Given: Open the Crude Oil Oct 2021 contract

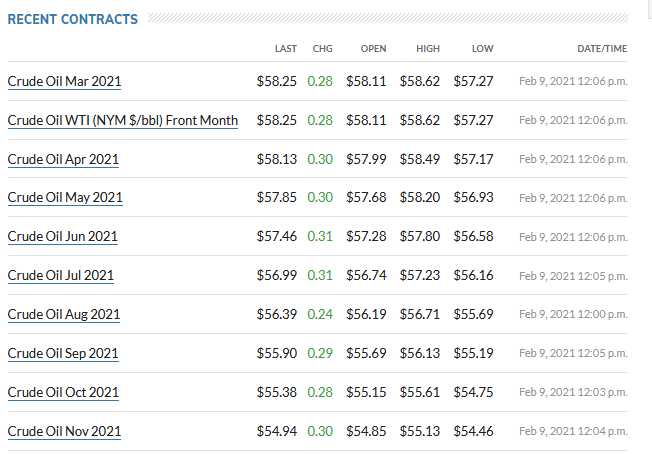Looking at the screenshot, I should click(63, 392).
